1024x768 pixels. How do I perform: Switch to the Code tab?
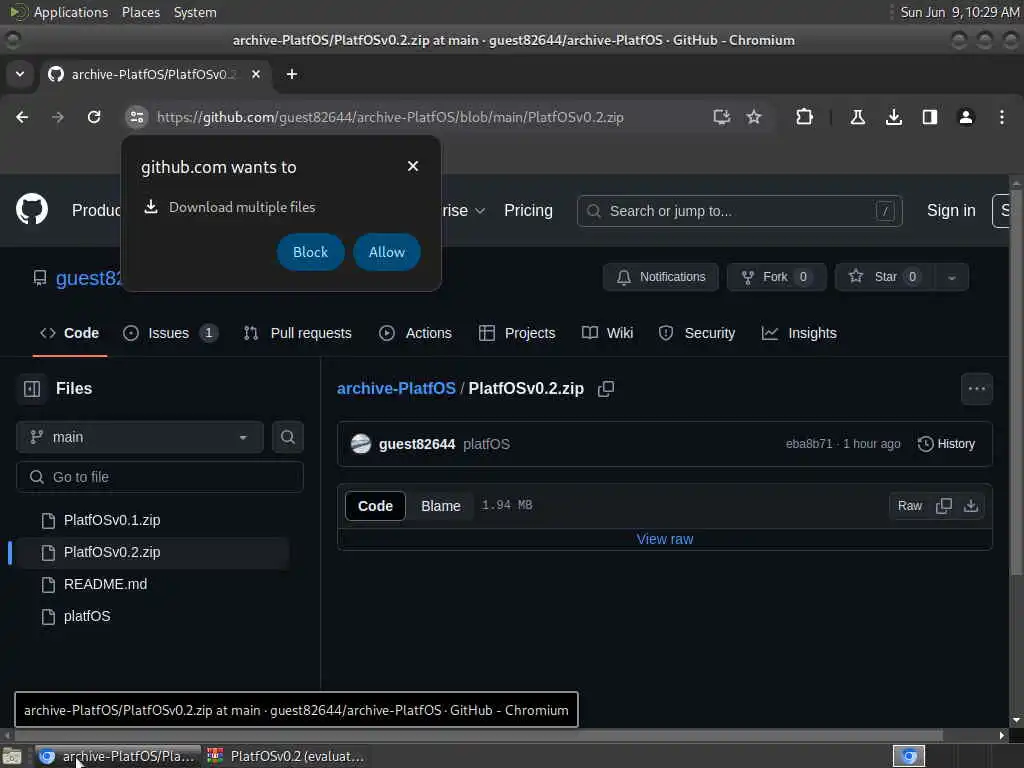[70, 333]
